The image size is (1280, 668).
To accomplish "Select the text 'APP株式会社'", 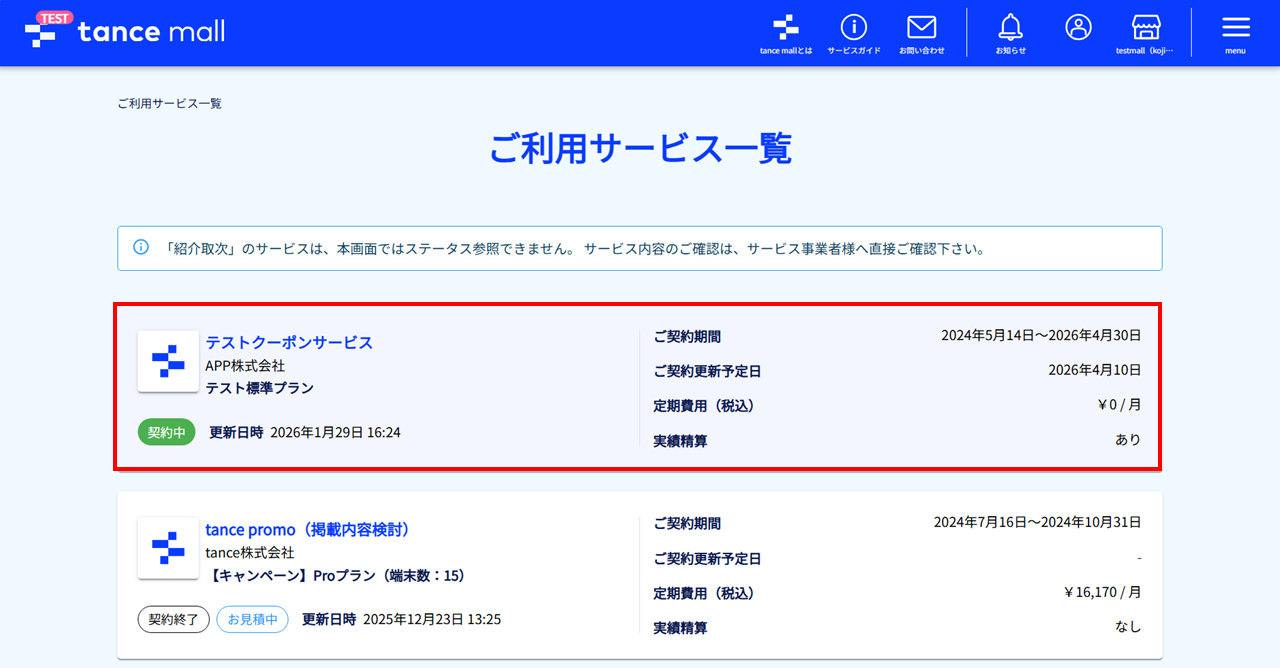I will coord(245,366).
